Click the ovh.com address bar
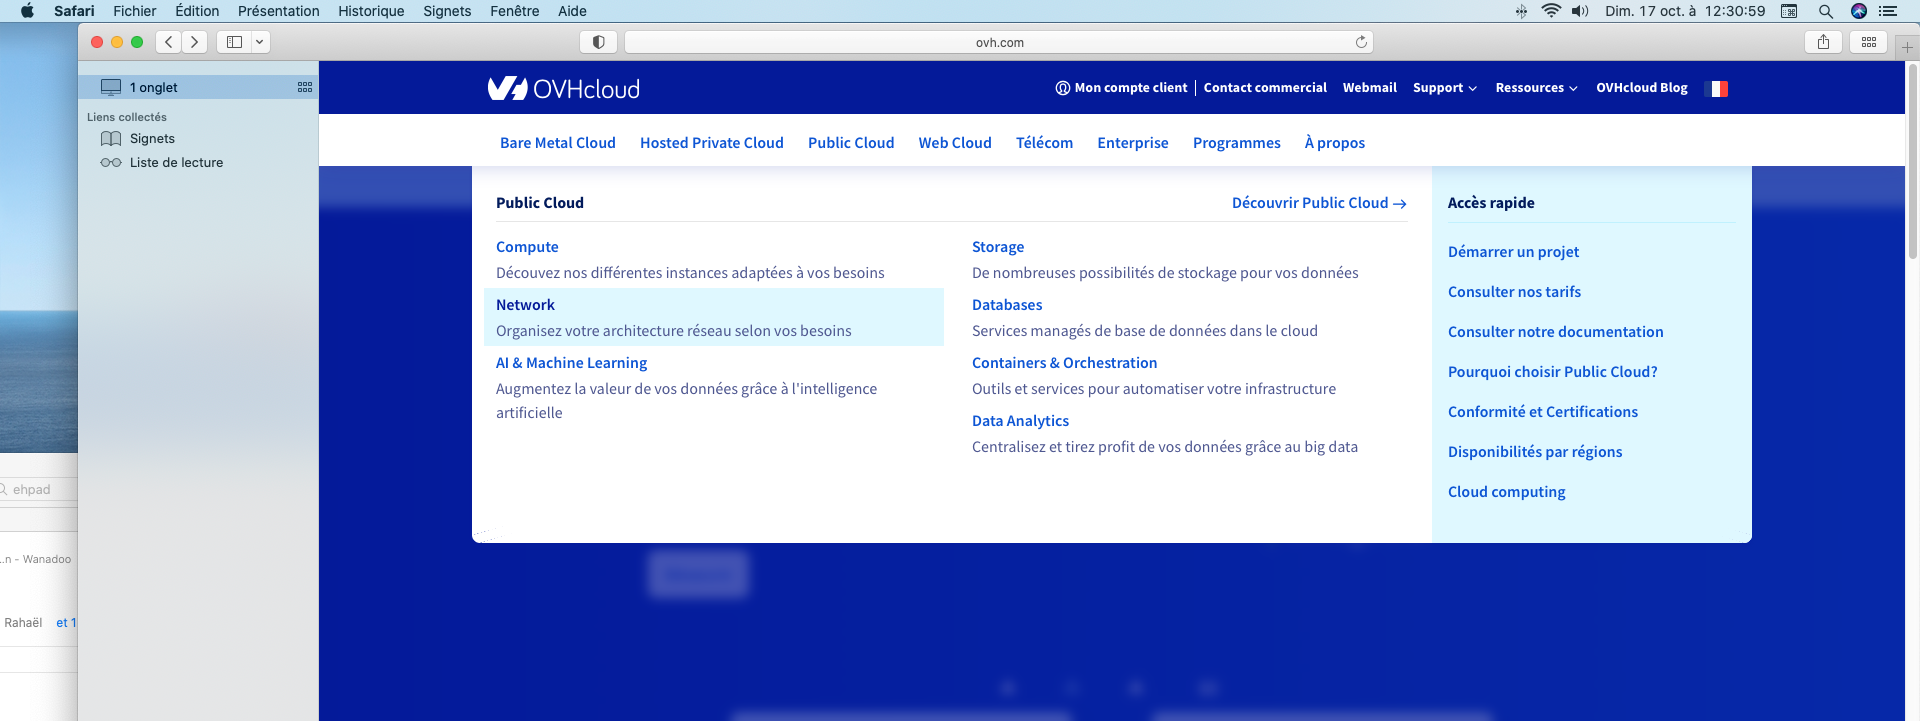The width and height of the screenshot is (1920, 721). point(999,42)
